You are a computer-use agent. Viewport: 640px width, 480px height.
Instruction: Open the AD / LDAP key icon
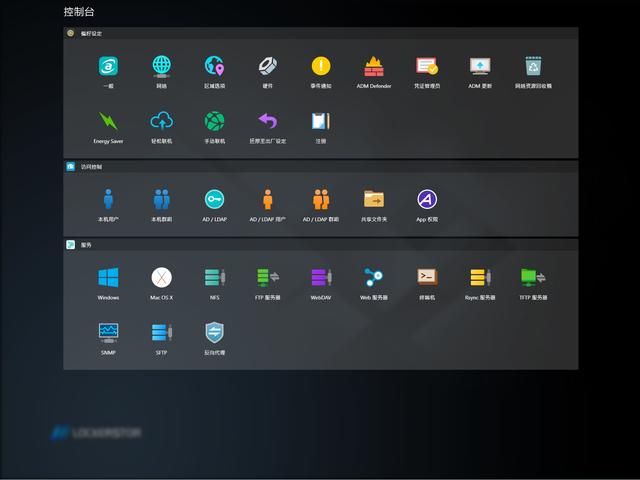click(x=215, y=199)
